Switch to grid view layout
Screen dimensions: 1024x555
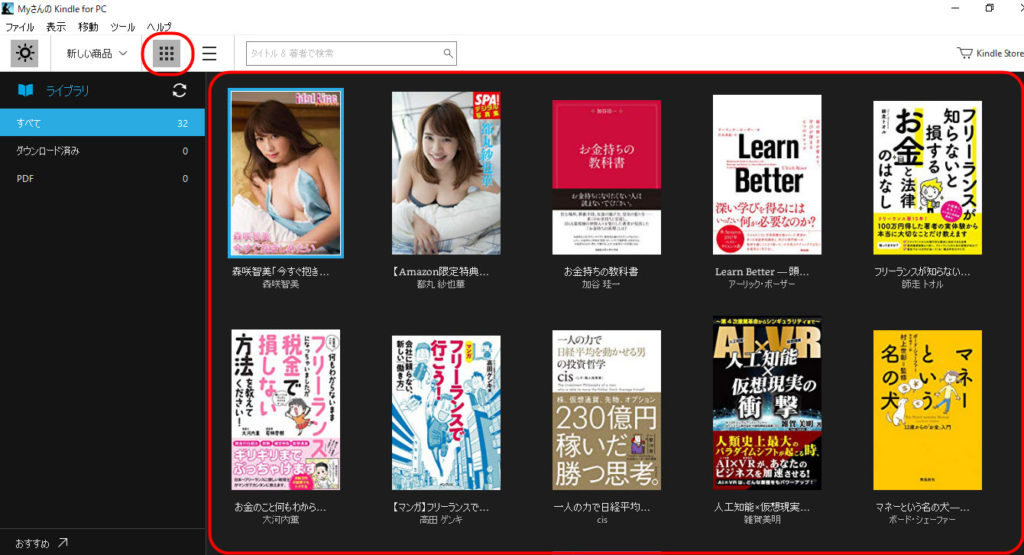coord(167,54)
